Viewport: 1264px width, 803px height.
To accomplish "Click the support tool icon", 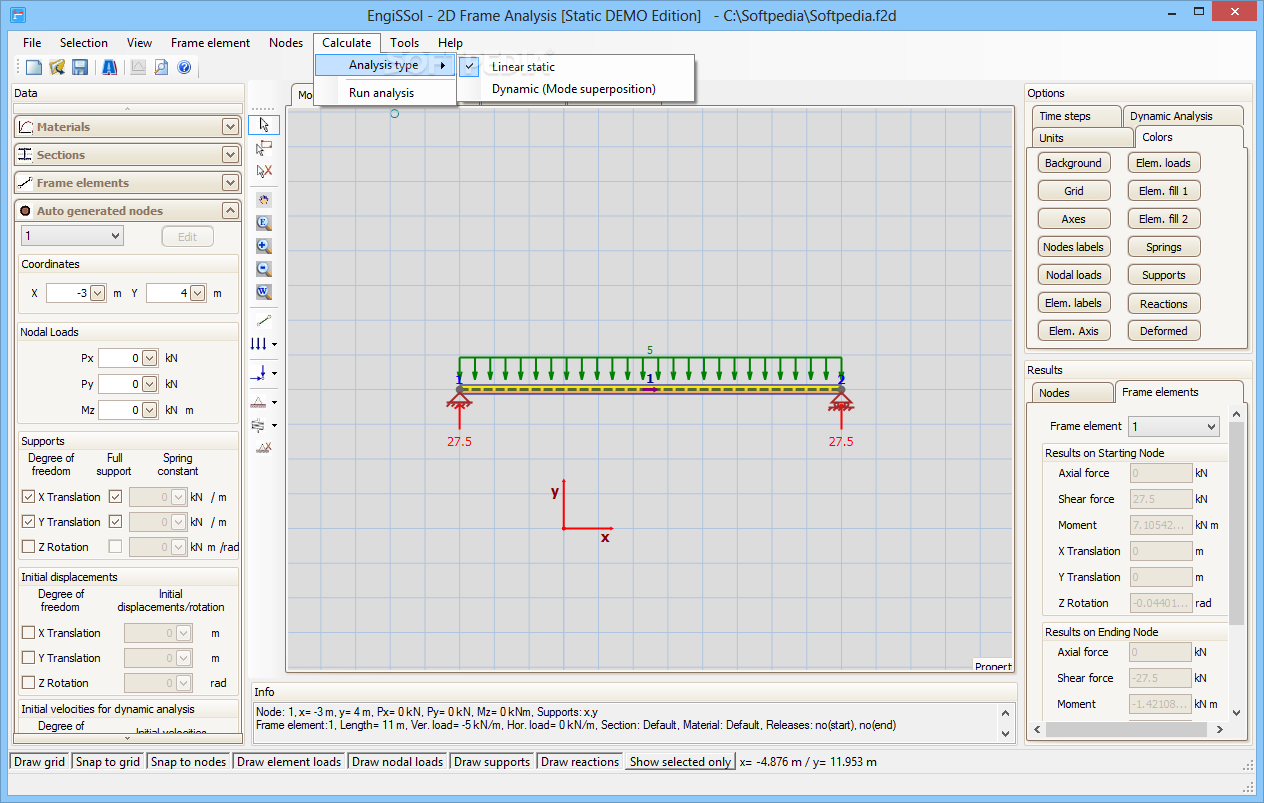I will coord(259,402).
